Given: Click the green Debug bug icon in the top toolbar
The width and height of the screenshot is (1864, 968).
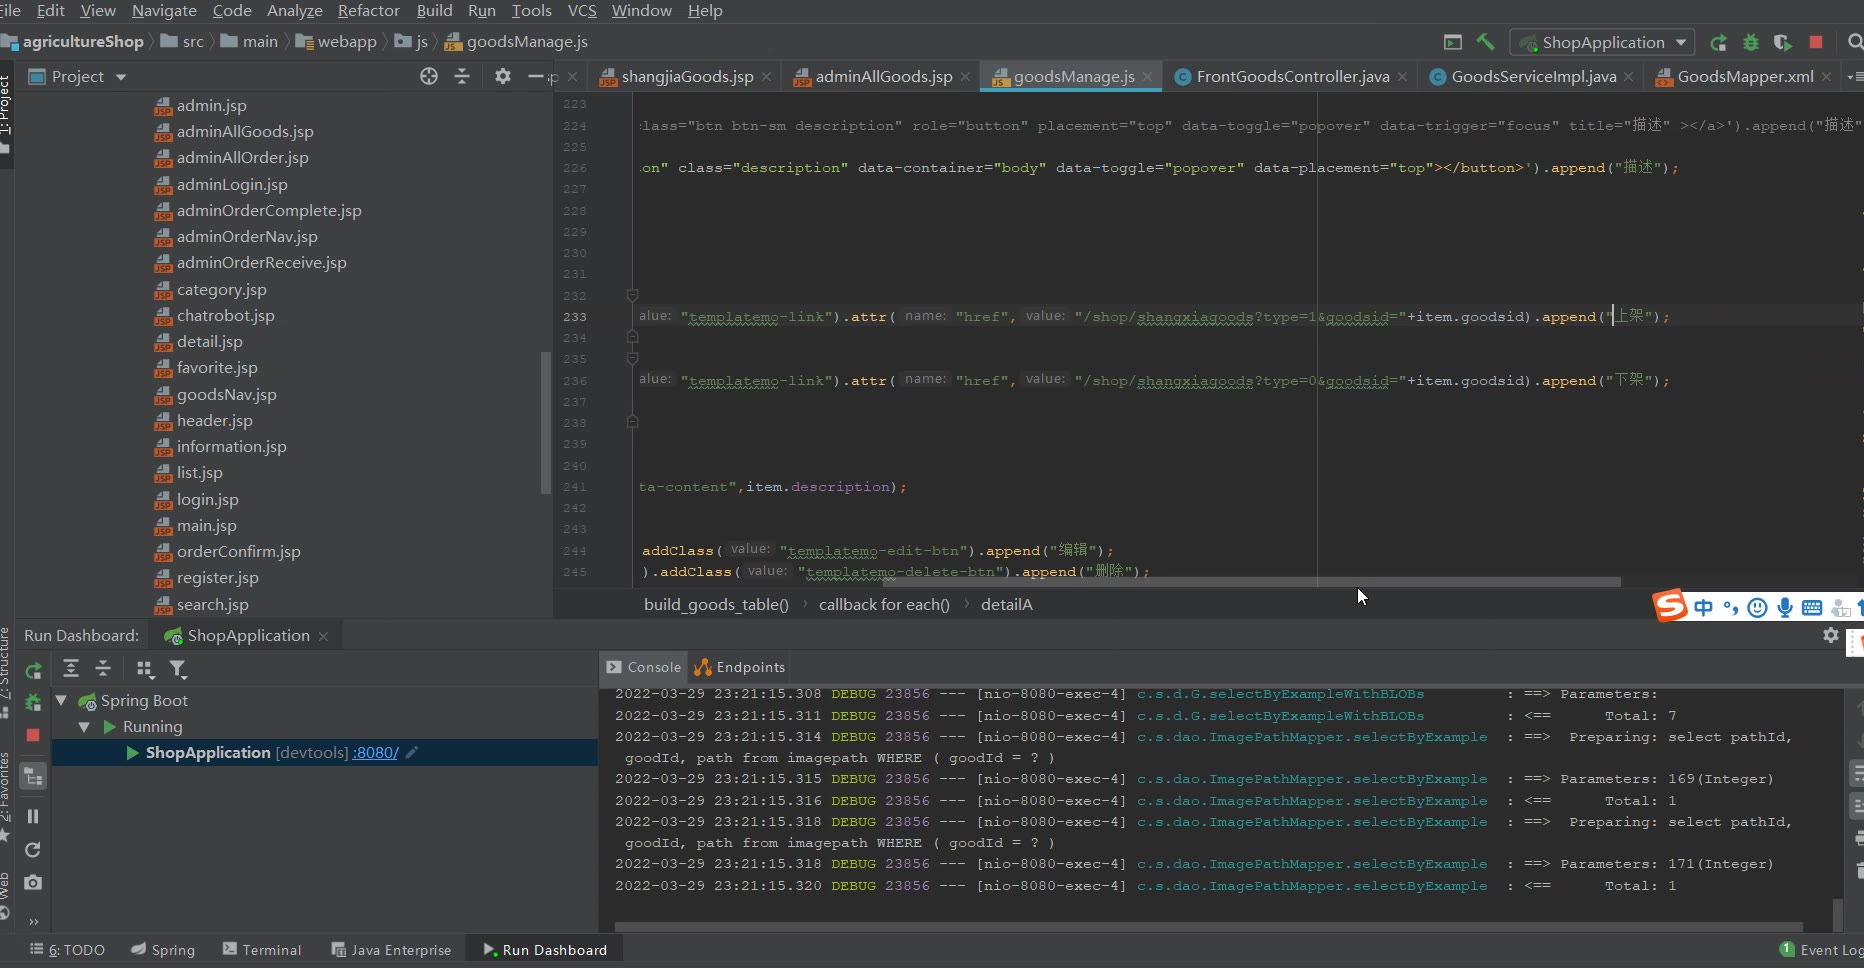Looking at the screenshot, I should point(1751,42).
